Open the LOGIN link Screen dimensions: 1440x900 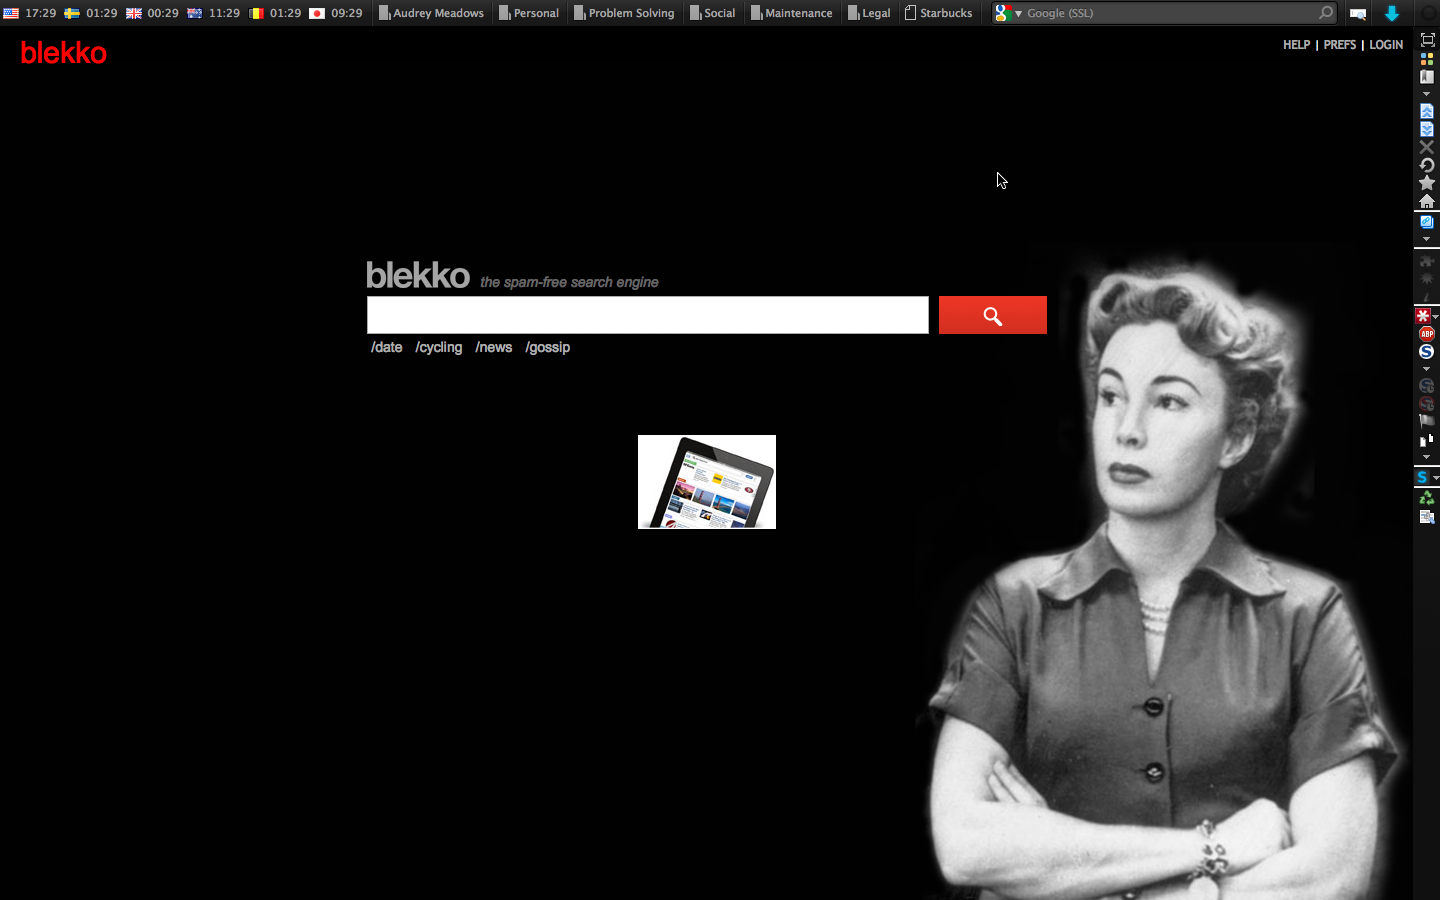[1386, 45]
